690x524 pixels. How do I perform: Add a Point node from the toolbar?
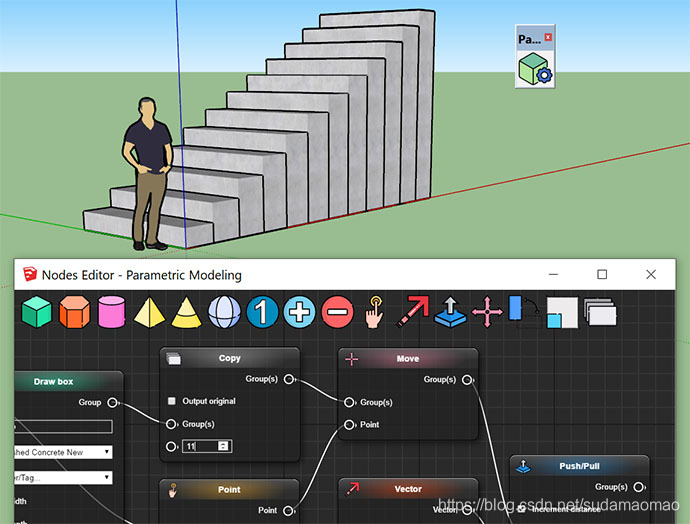click(x=374, y=312)
